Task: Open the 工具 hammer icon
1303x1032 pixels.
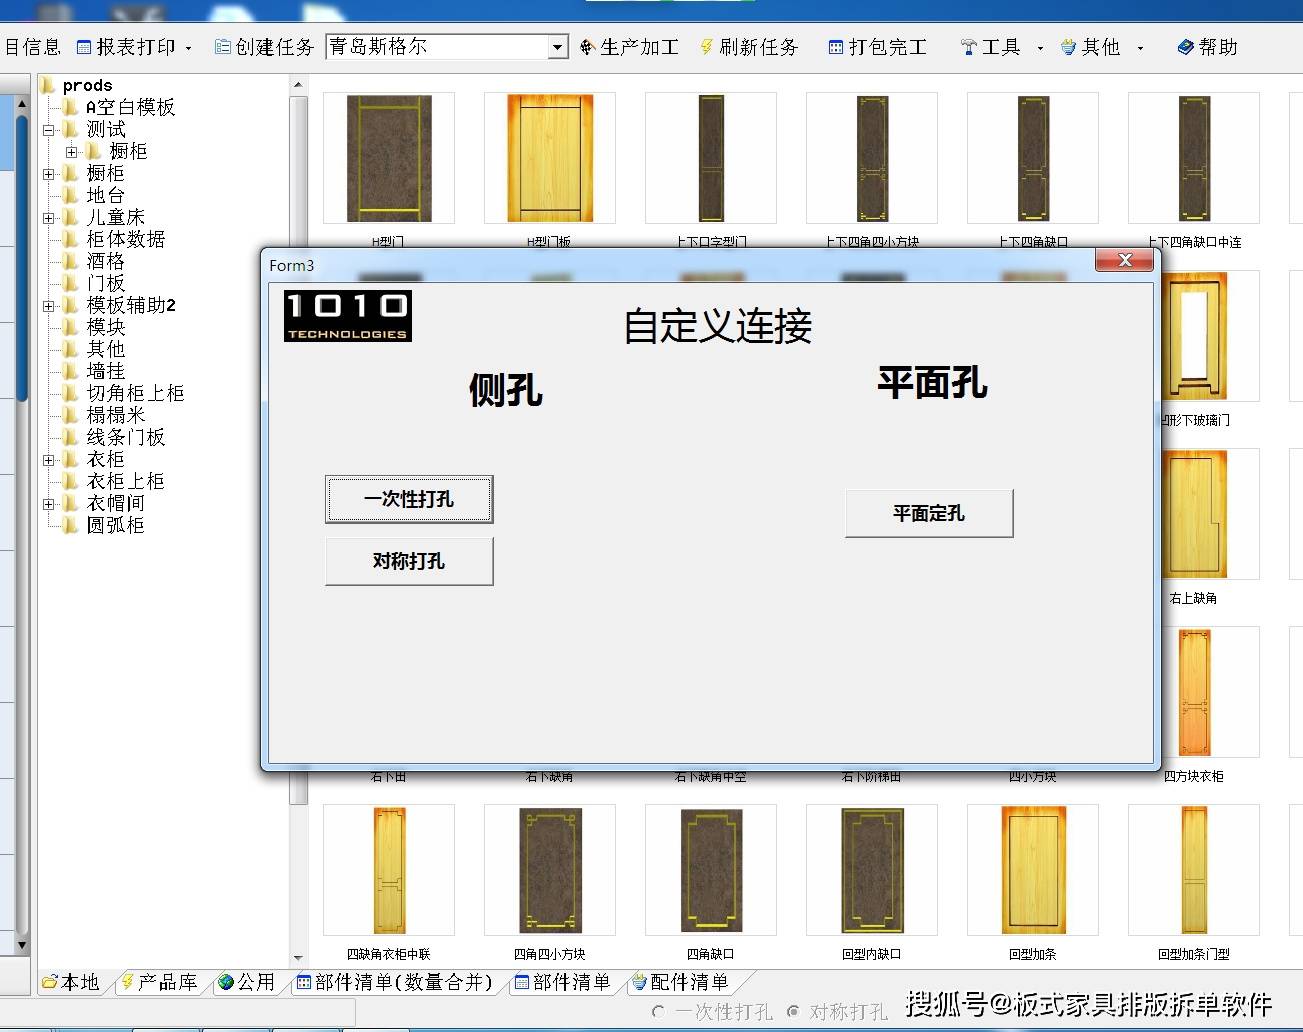Action: tap(968, 47)
